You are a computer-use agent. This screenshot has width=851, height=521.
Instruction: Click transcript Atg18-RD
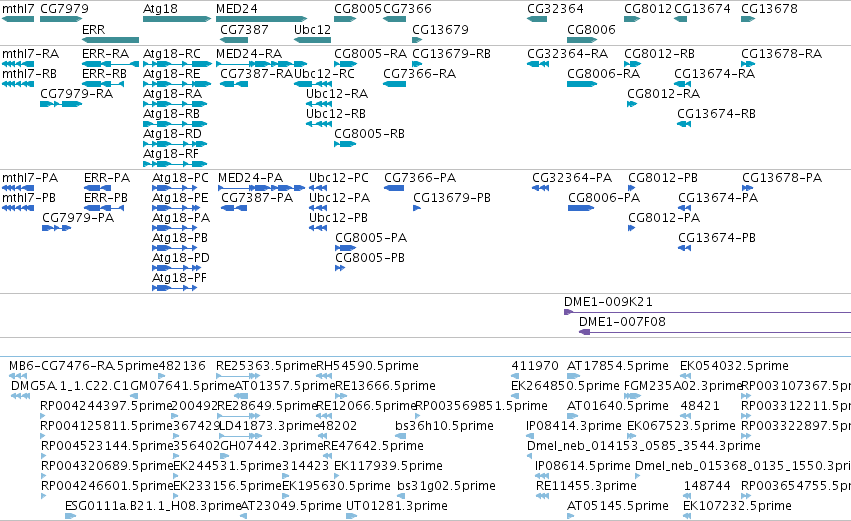tap(172, 134)
